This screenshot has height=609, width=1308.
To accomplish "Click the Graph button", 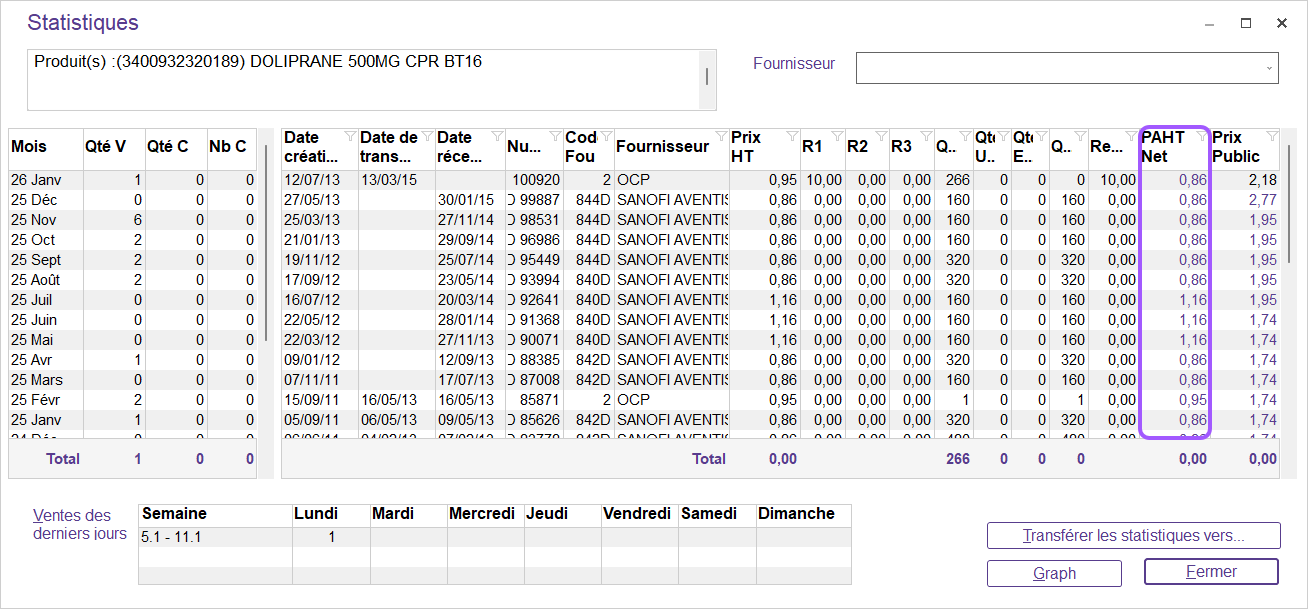I will point(1054,573).
